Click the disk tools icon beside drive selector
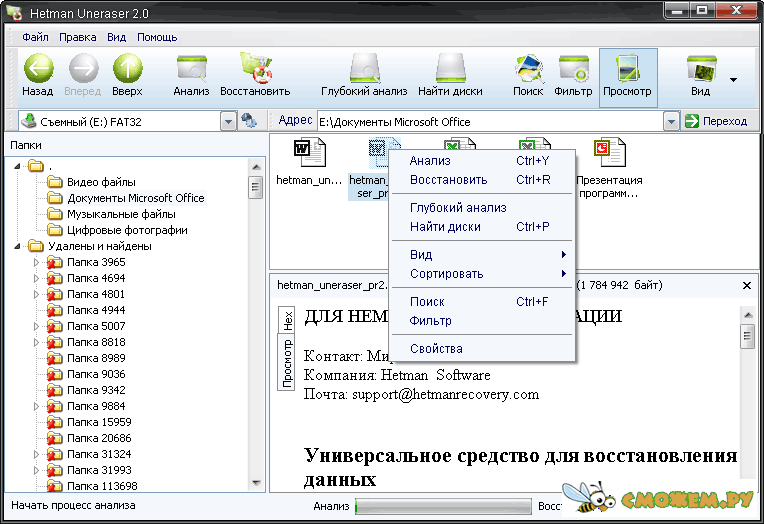The width and height of the screenshot is (764, 524). (249, 121)
